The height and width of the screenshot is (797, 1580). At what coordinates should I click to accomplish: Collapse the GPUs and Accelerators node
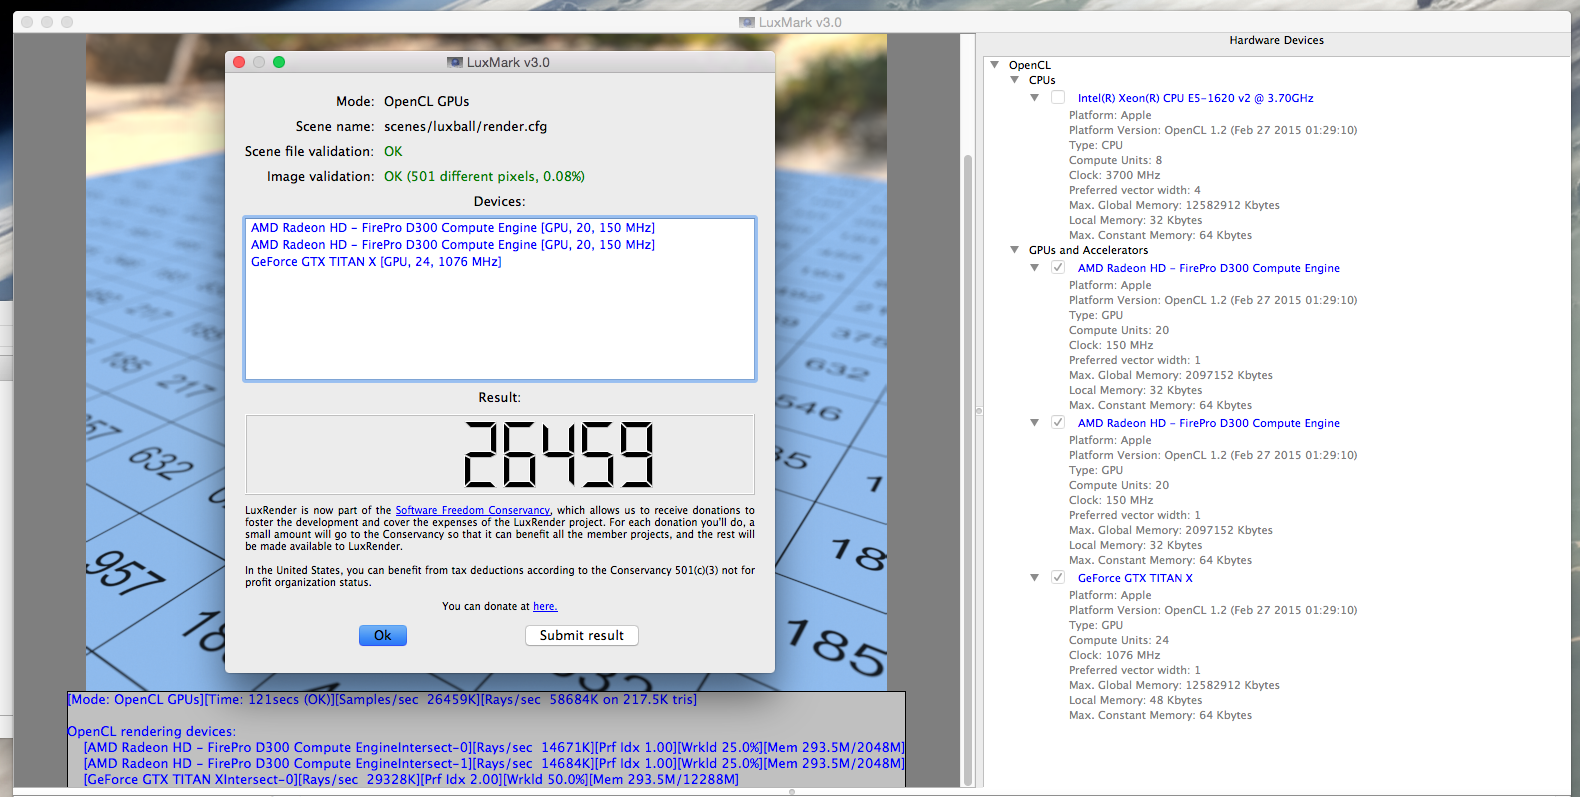(x=1014, y=250)
